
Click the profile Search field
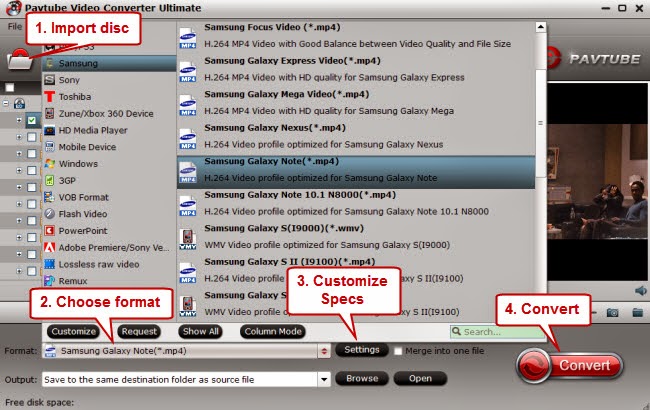click(x=497, y=332)
